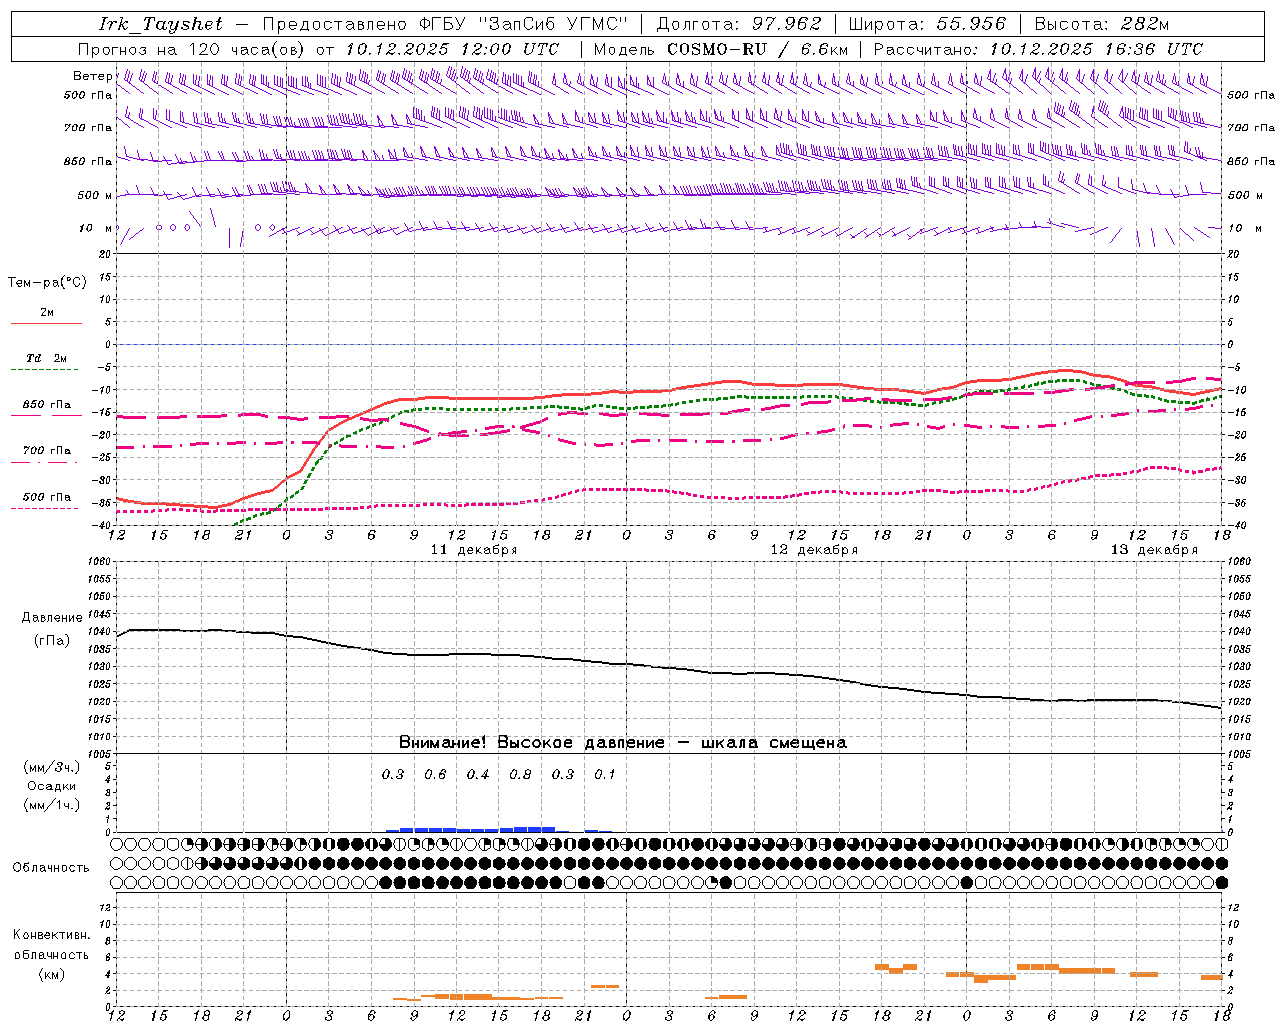
Task: Click the "Осадки" precipitation label
Action: (51, 786)
